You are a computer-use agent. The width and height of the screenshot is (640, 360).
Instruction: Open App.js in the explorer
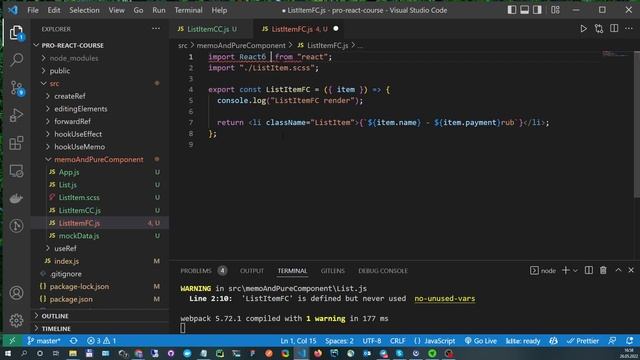tap(69, 172)
